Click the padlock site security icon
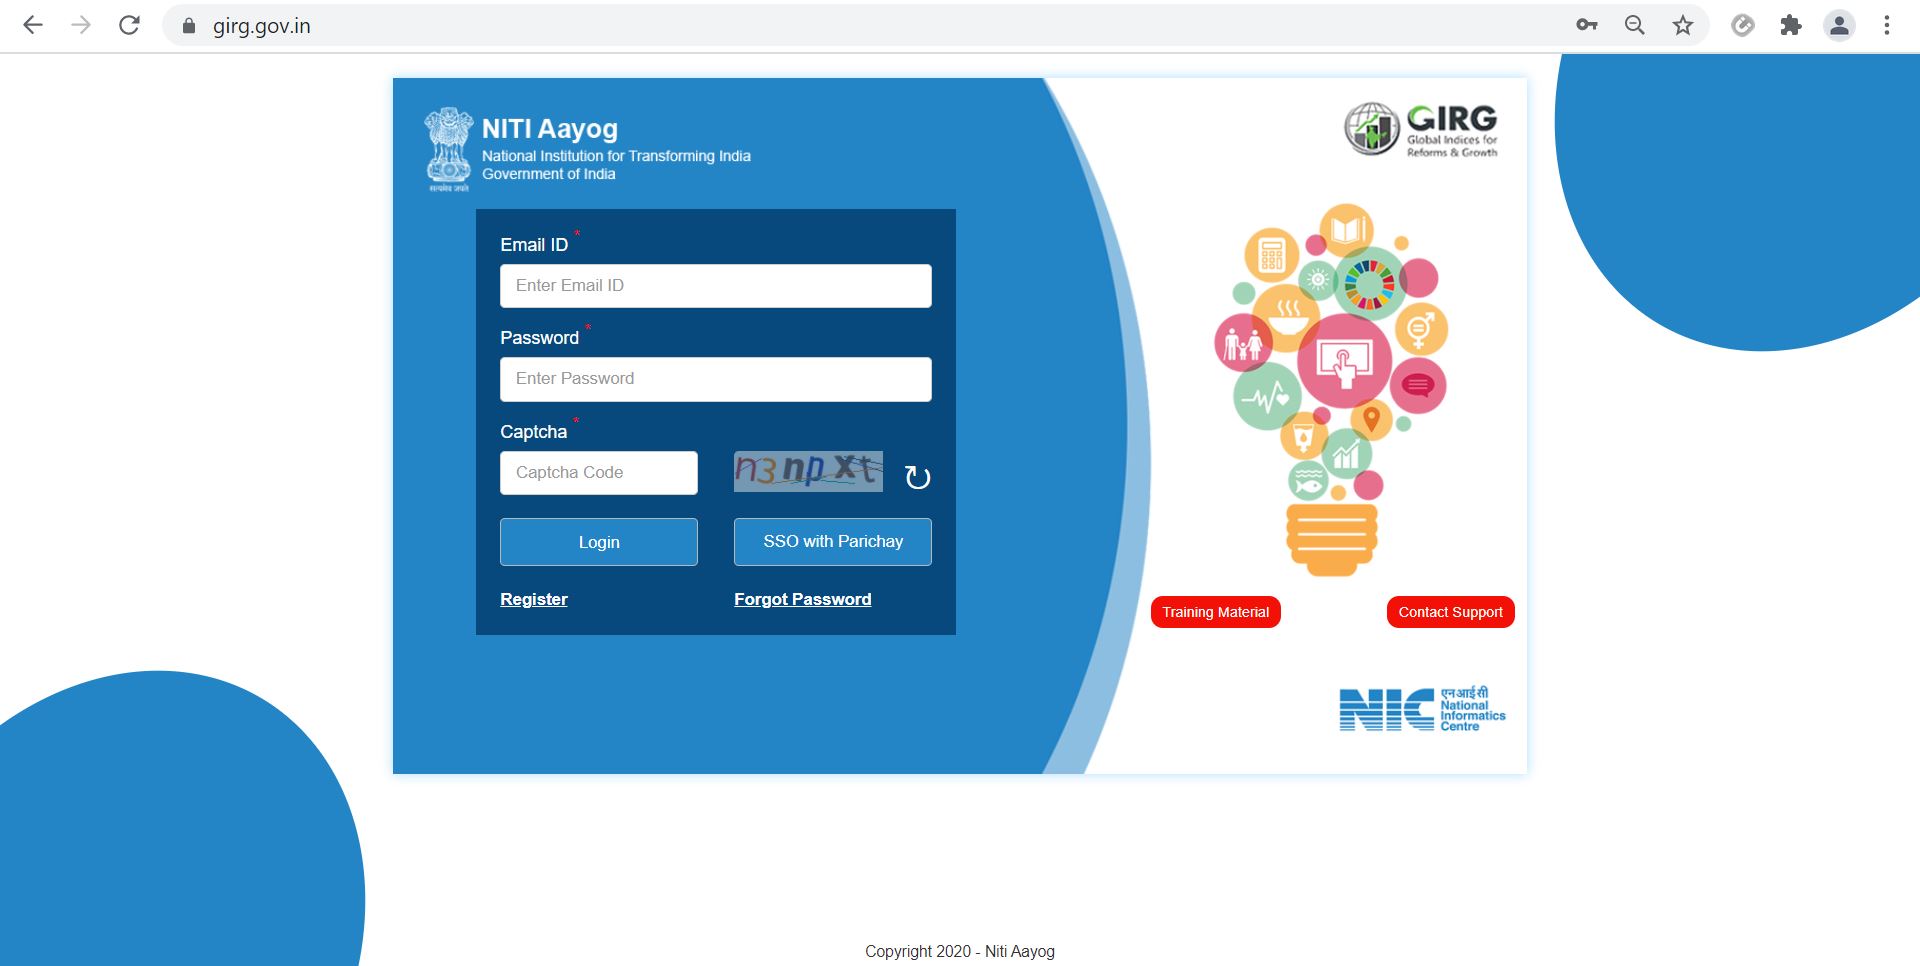The height and width of the screenshot is (966, 1920). (188, 26)
